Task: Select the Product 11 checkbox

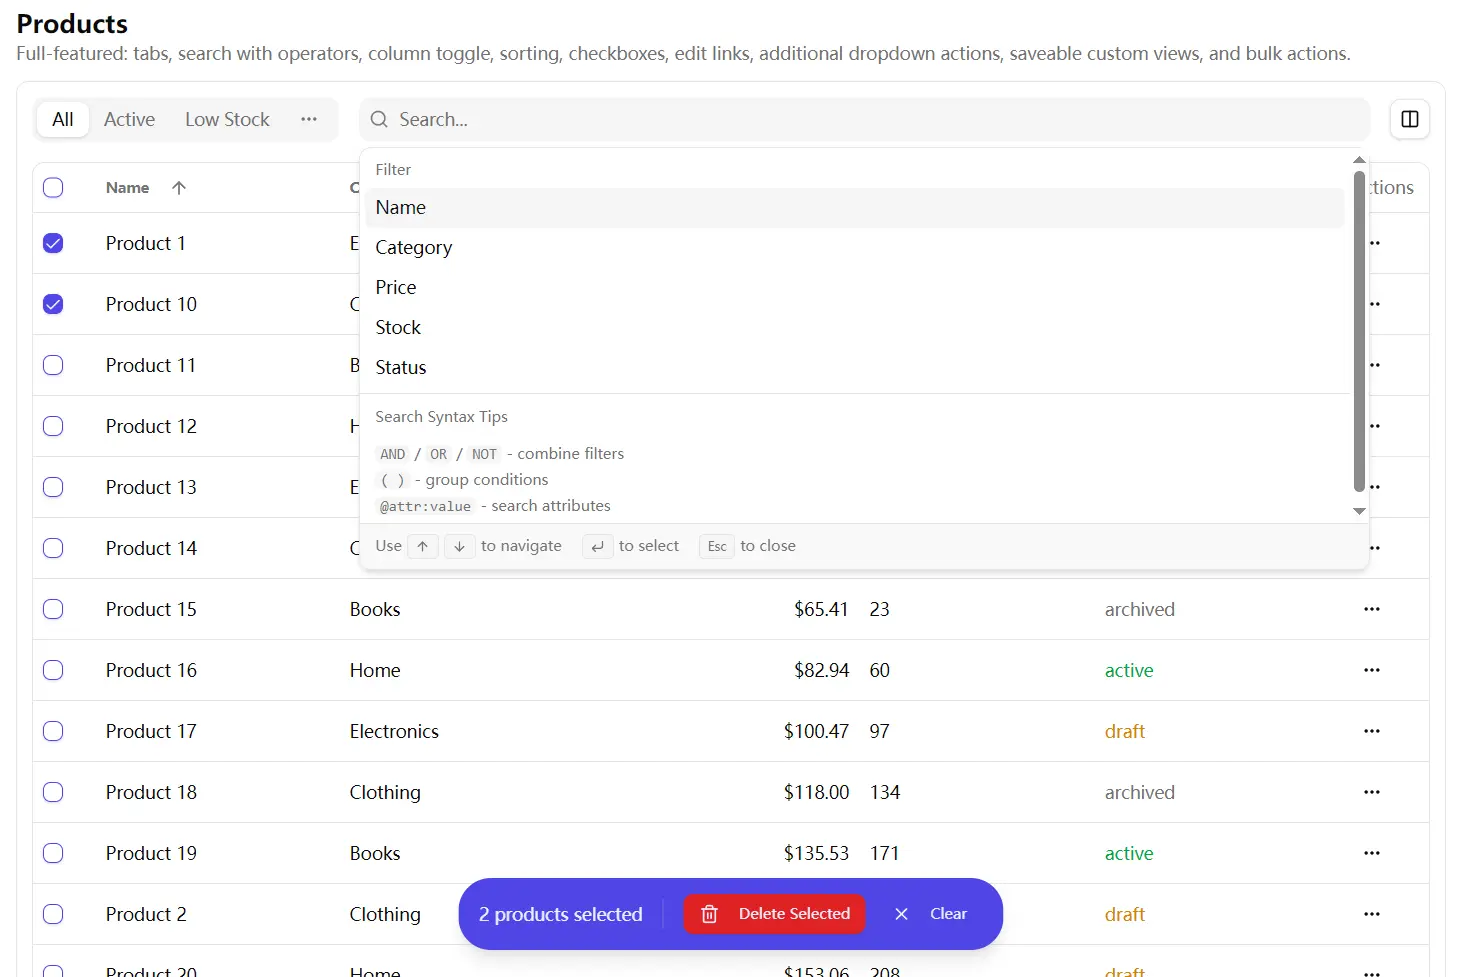Action: click(53, 365)
